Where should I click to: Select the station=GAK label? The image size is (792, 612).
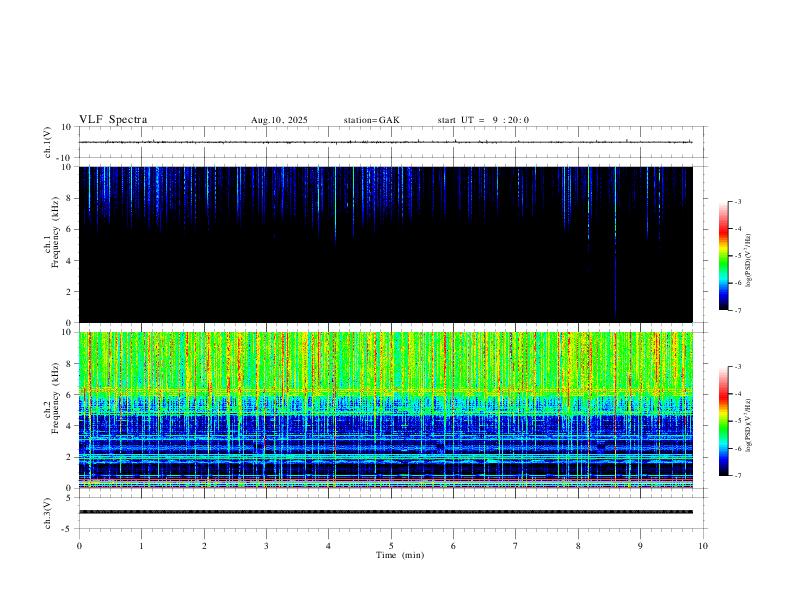click(x=371, y=120)
